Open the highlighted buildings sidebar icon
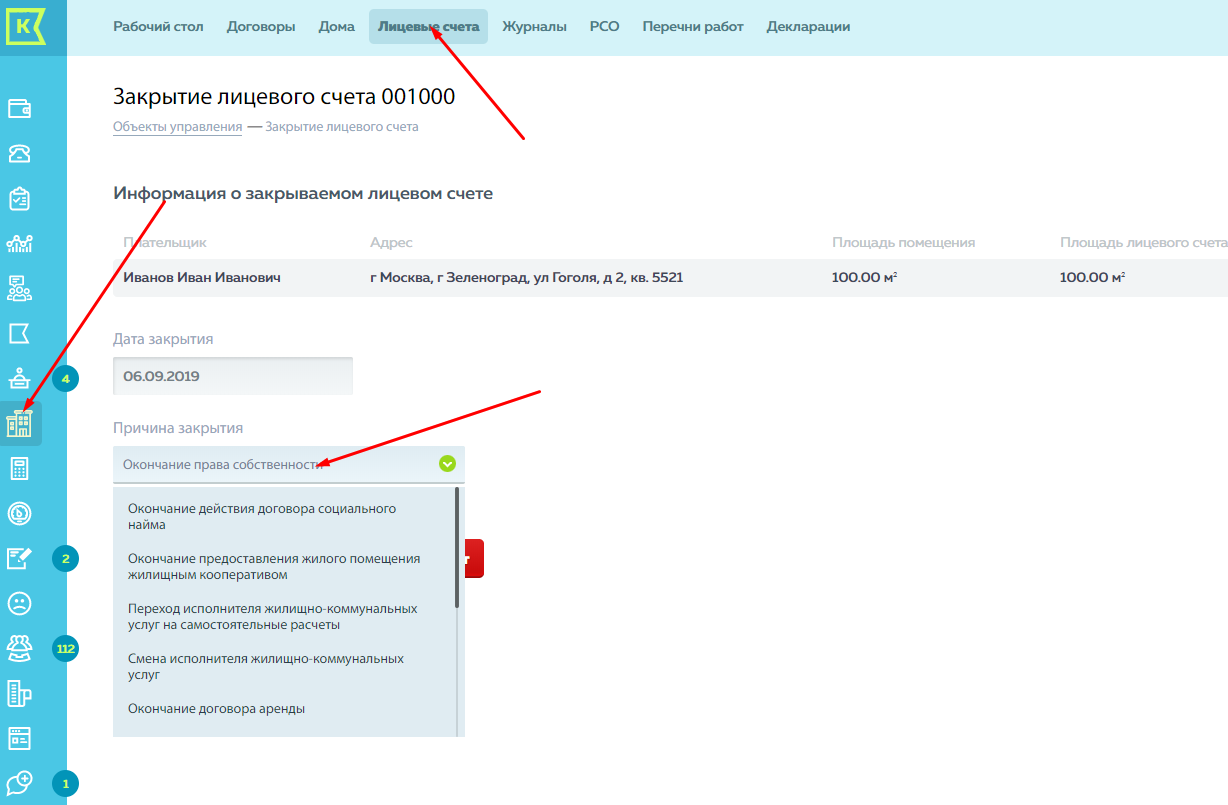 [20, 424]
